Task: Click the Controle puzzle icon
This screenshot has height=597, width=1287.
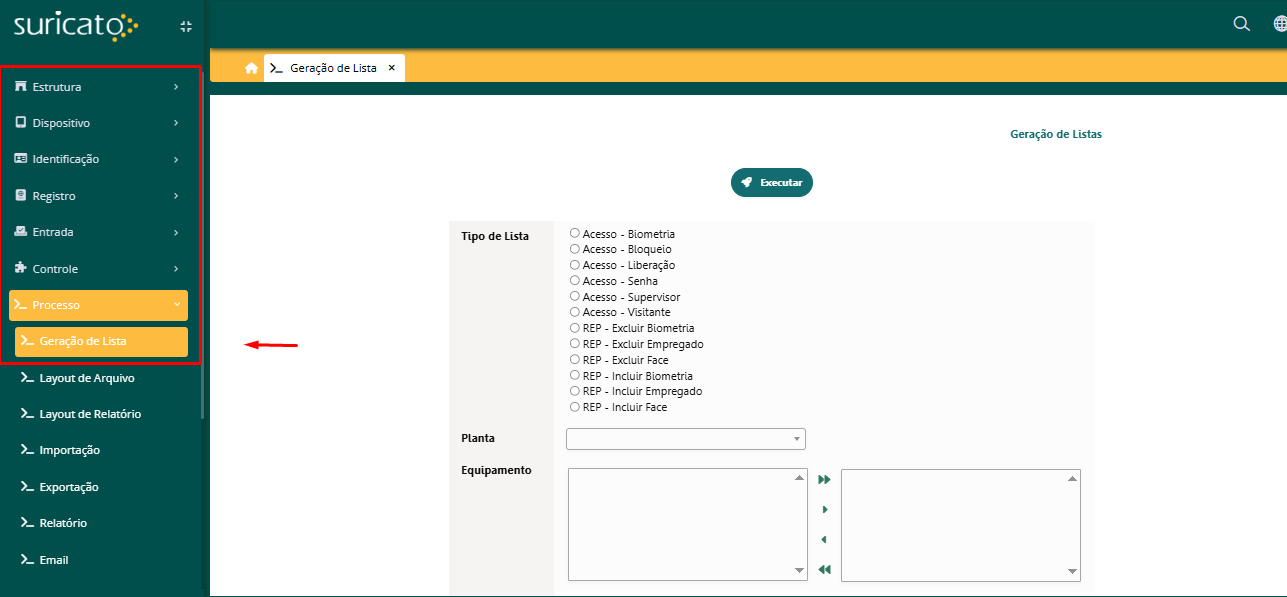Action: click(x=21, y=268)
